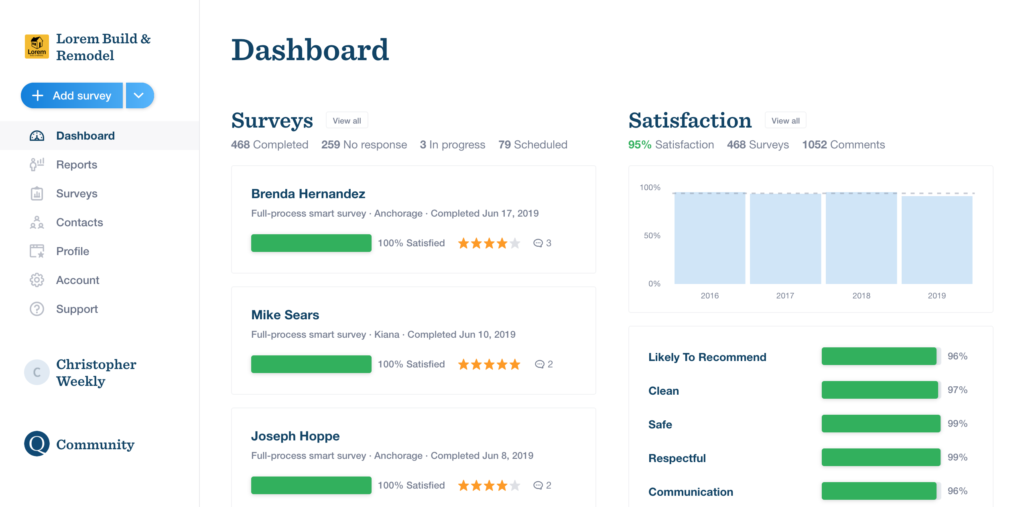Click the Reports icon in sidebar
The width and height of the screenshot is (1024, 507).
(37, 165)
